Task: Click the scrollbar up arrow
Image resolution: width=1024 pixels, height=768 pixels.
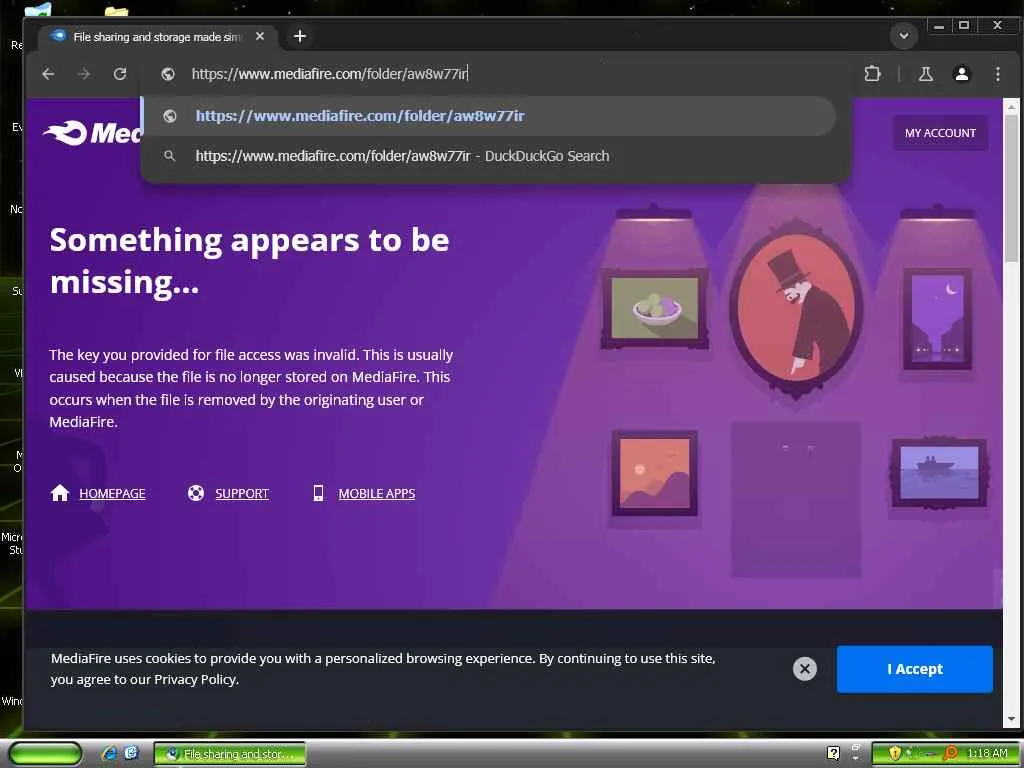Action: coord(1011,106)
